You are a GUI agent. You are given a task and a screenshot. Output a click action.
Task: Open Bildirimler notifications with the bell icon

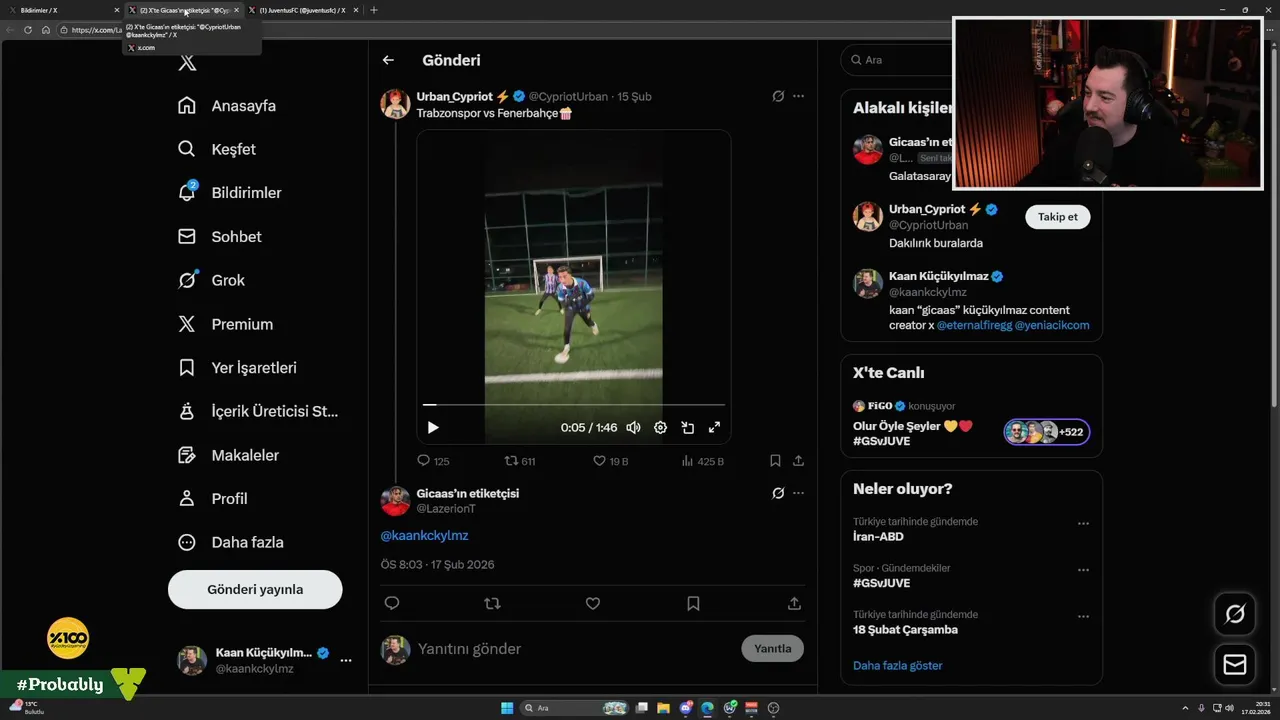click(x=229, y=193)
